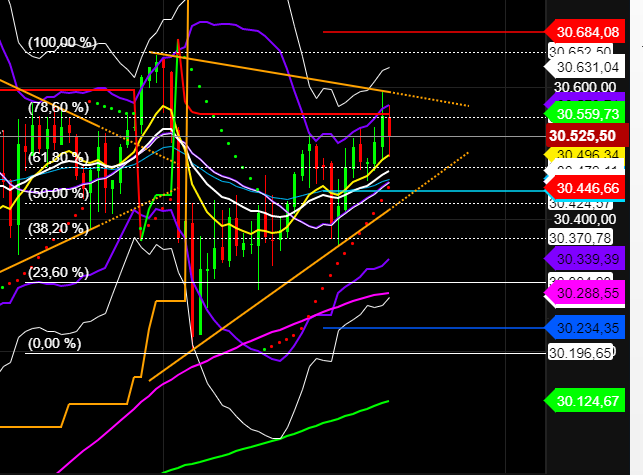The image size is (643, 475).
Task: Click the red 30.684,08 price label
Action: 585,32
